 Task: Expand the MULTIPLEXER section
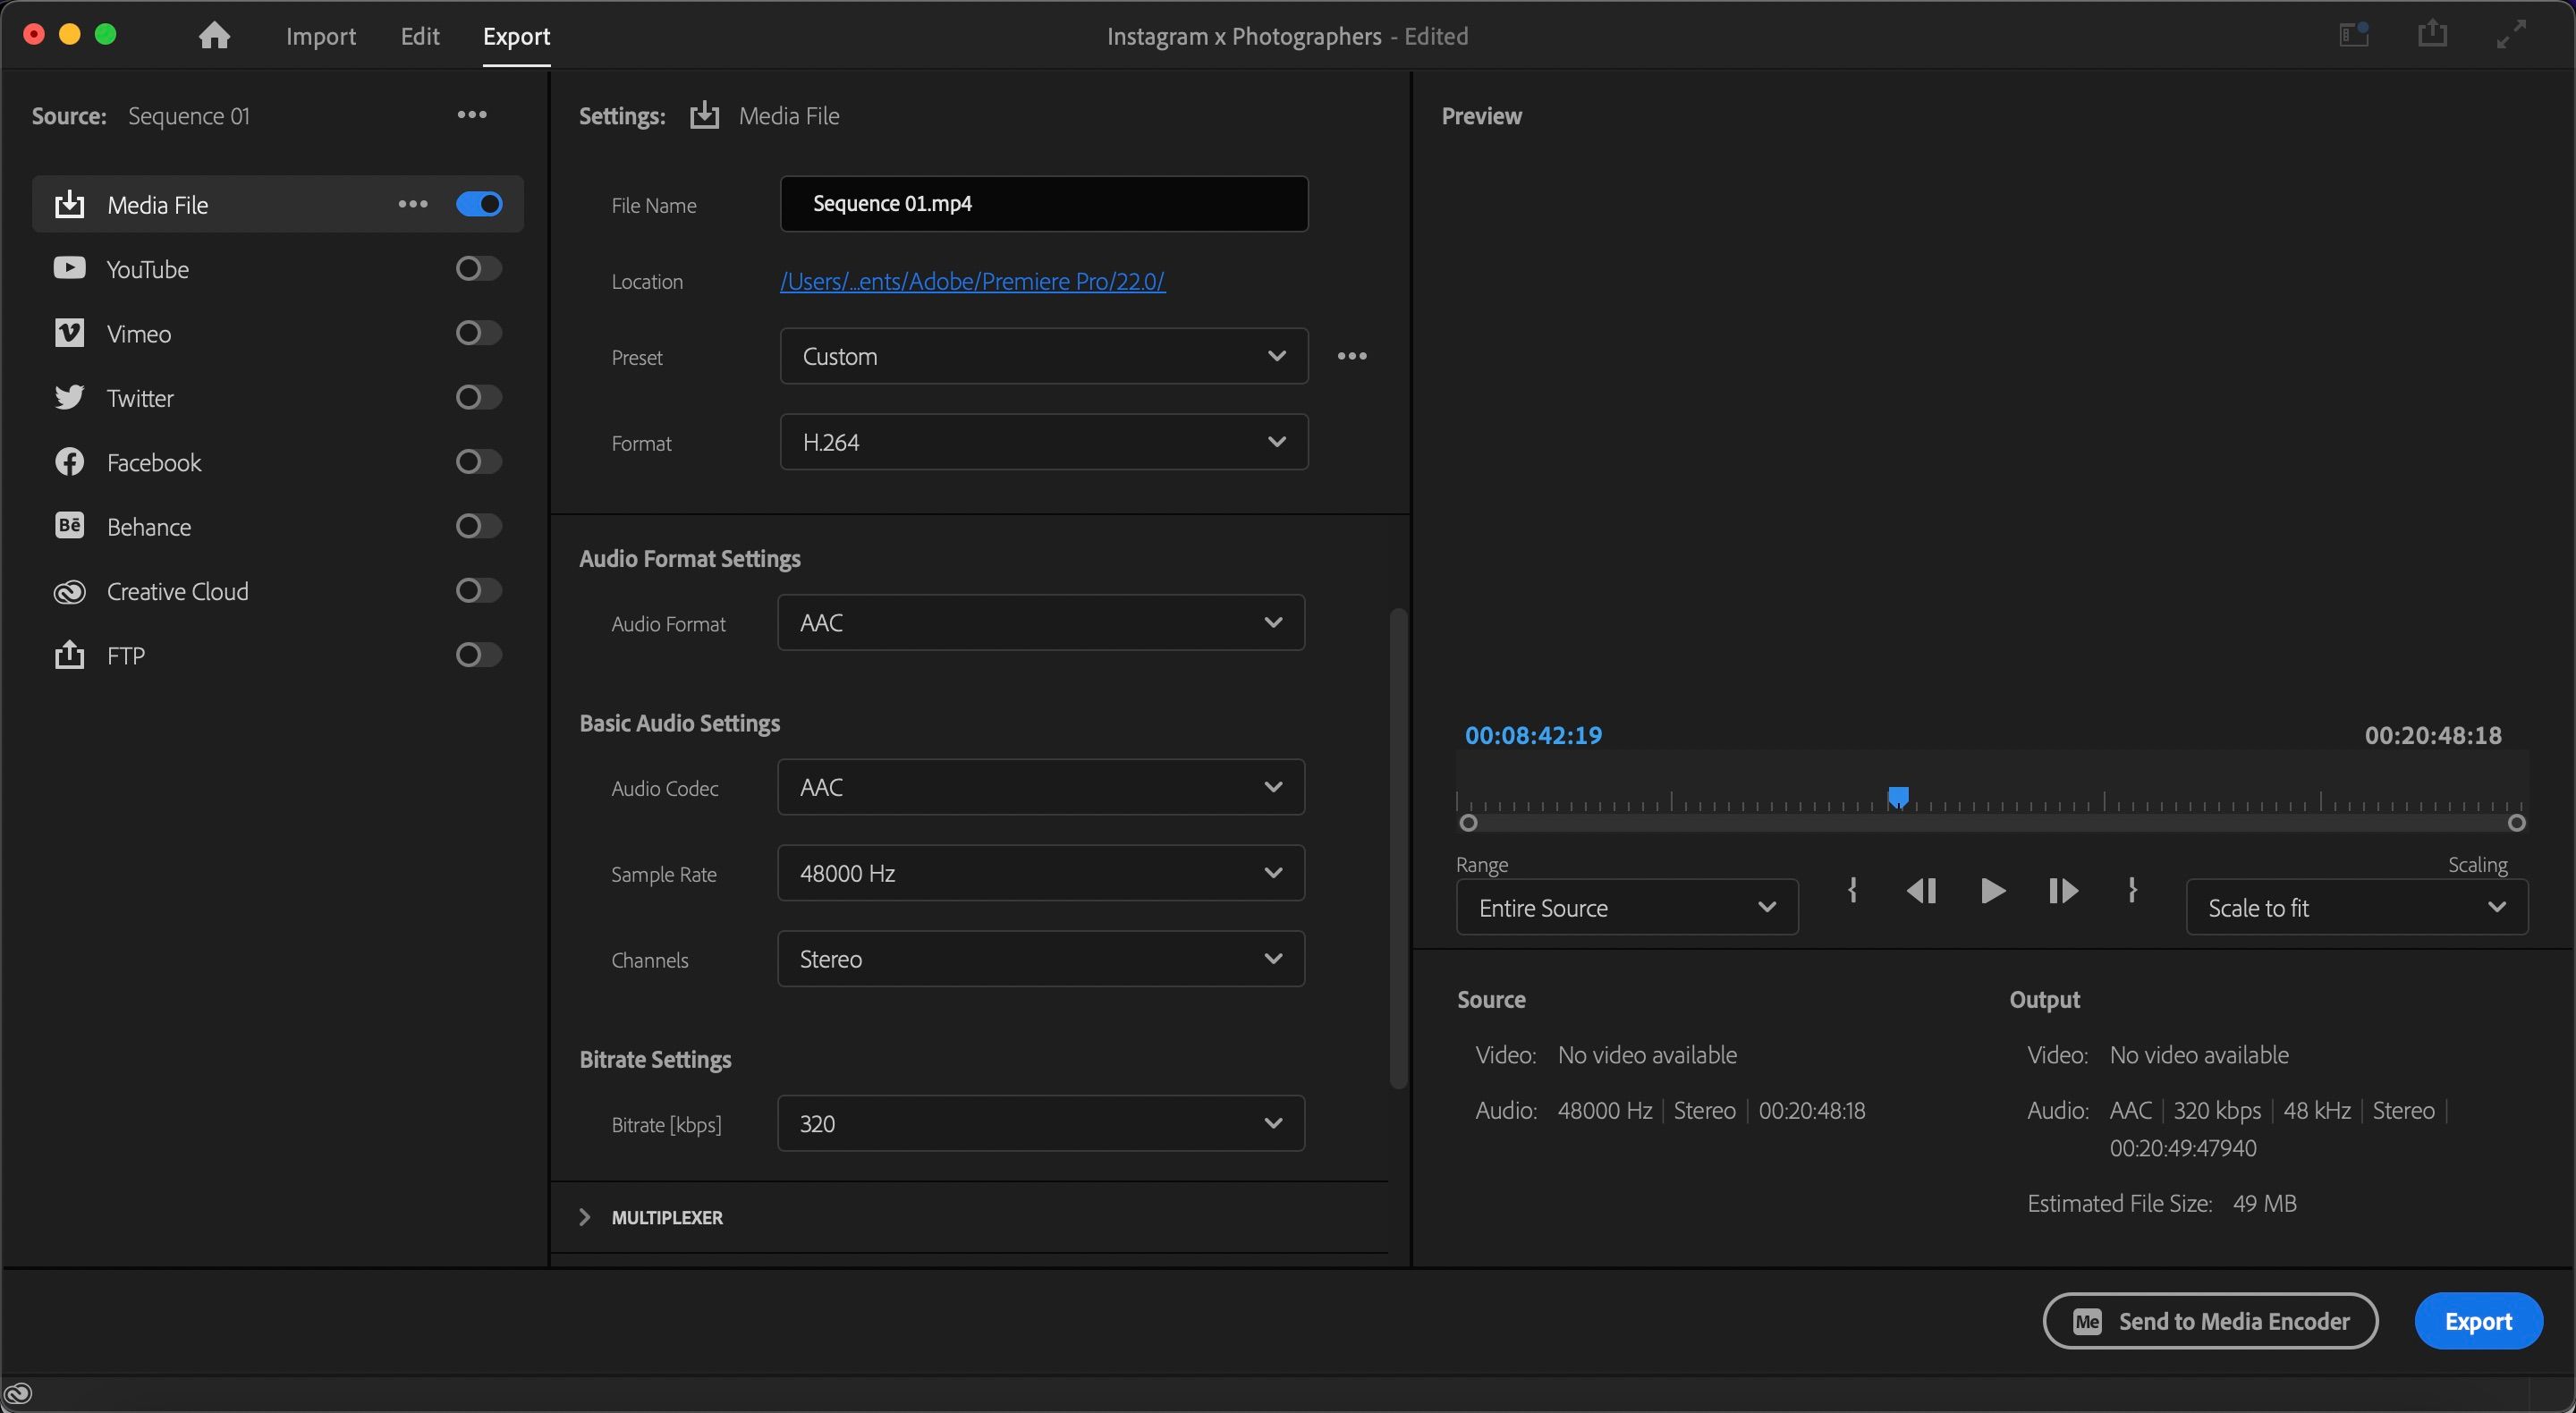[586, 1217]
